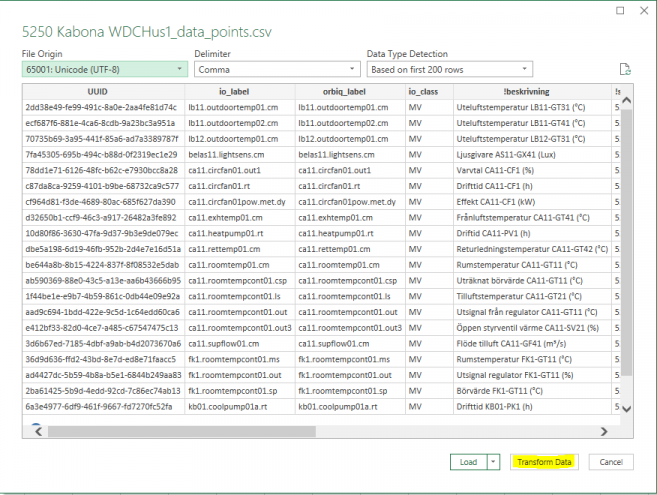The image size is (657, 495).
Task: Click cell Effekt CA11-CF1 (kW)
Action: tap(532, 202)
